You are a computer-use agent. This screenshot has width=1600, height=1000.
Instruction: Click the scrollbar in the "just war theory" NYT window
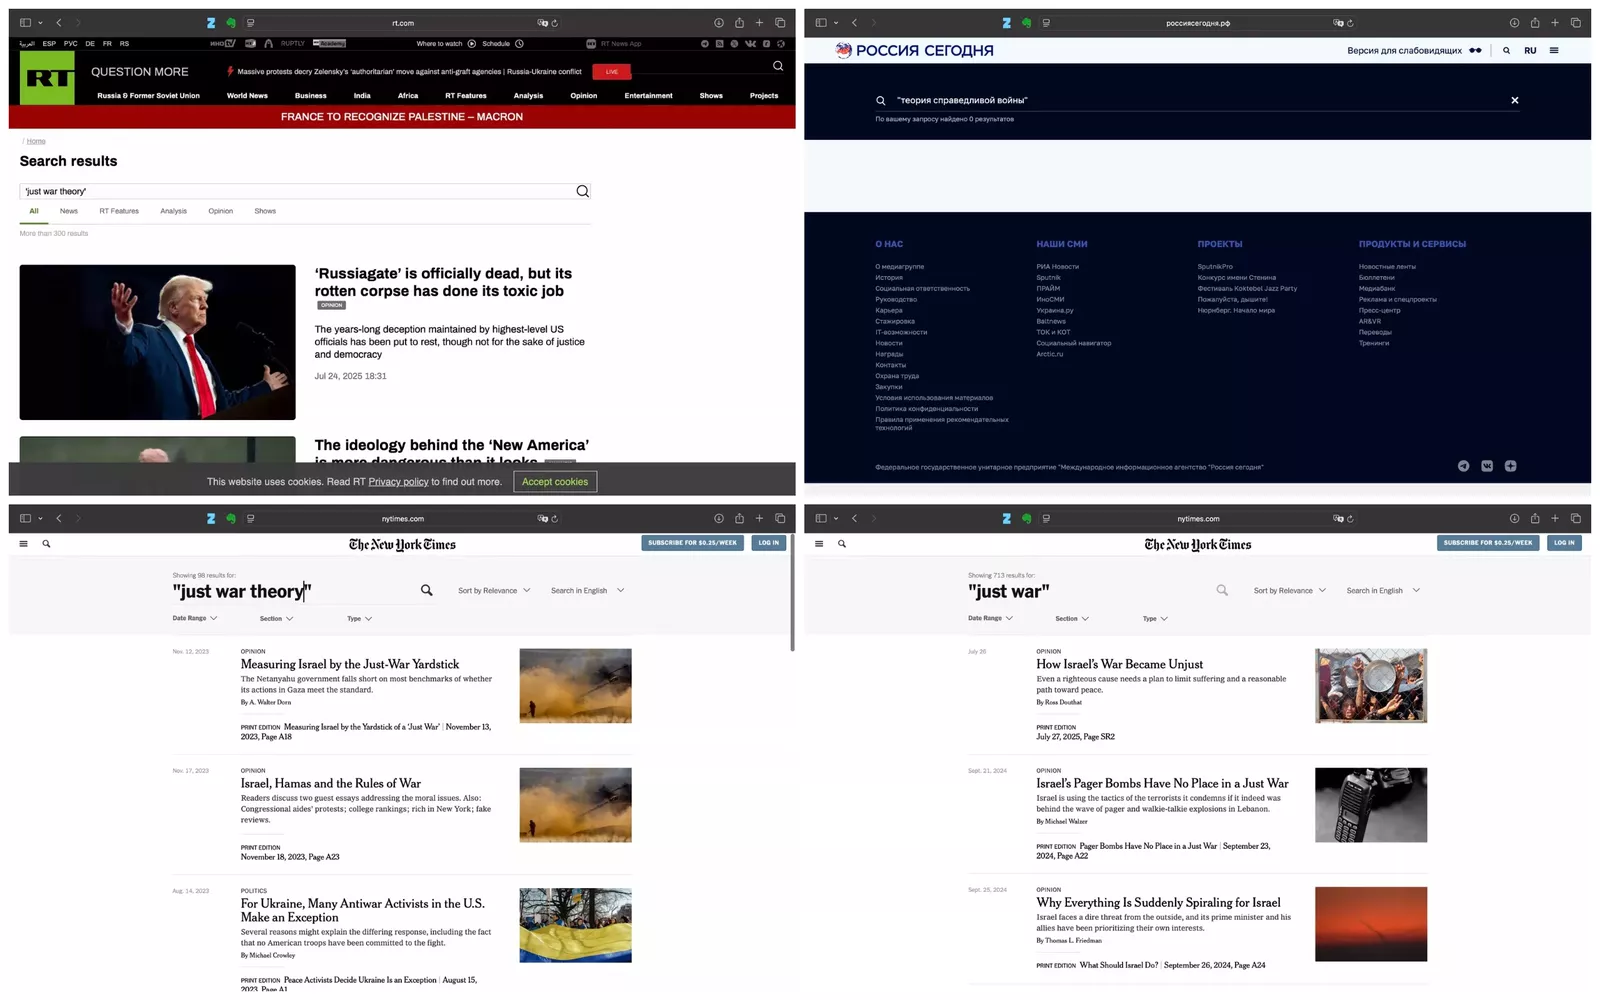point(792,600)
